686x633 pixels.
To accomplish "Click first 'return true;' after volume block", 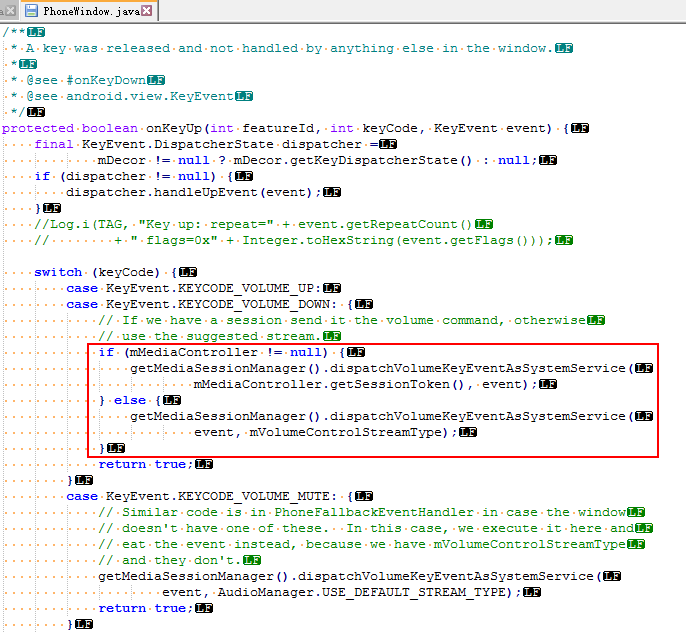I will [146, 465].
